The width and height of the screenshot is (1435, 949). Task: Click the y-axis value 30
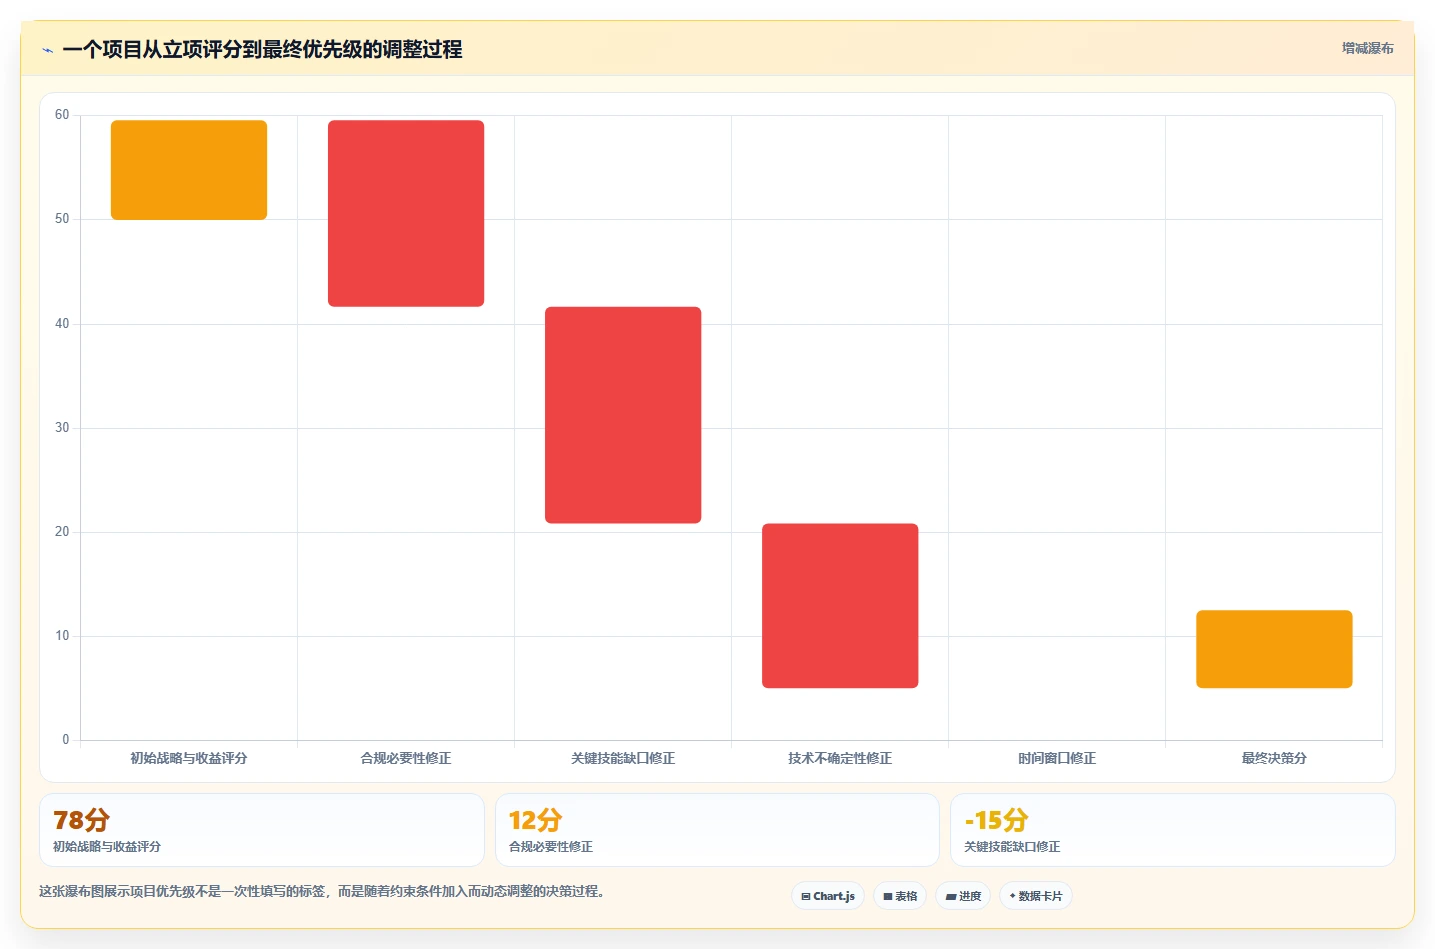pos(62,428)
